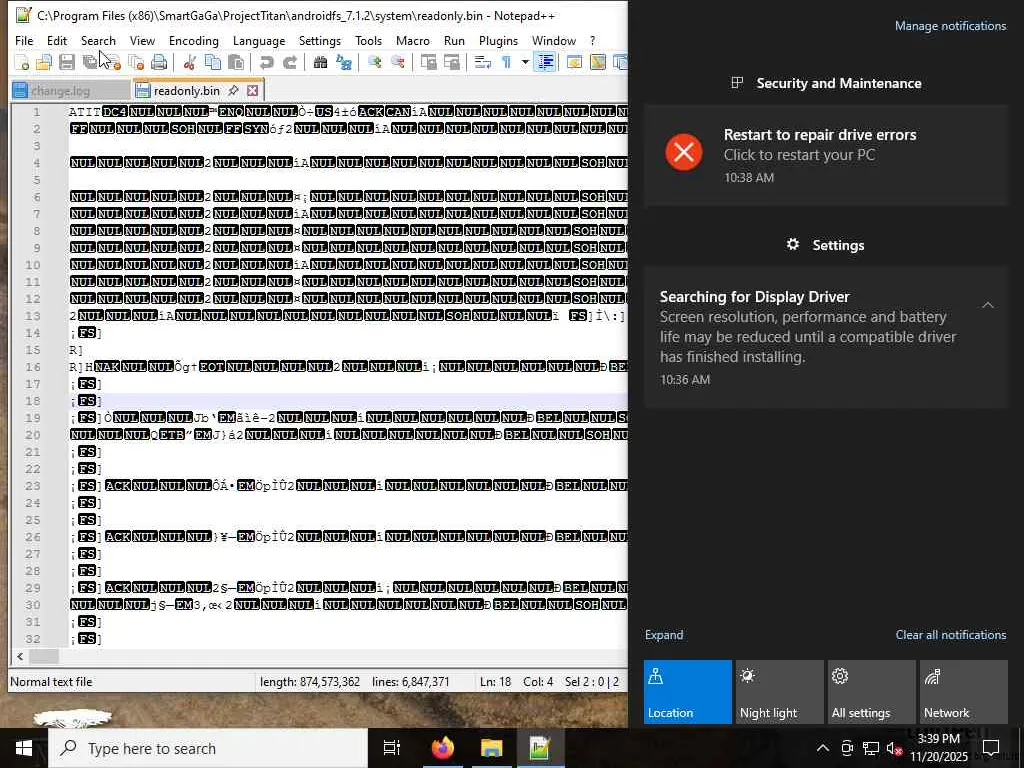The image size is (1024, 768).
Task: Open the ? help menu
Action: [x=592, y=40]
